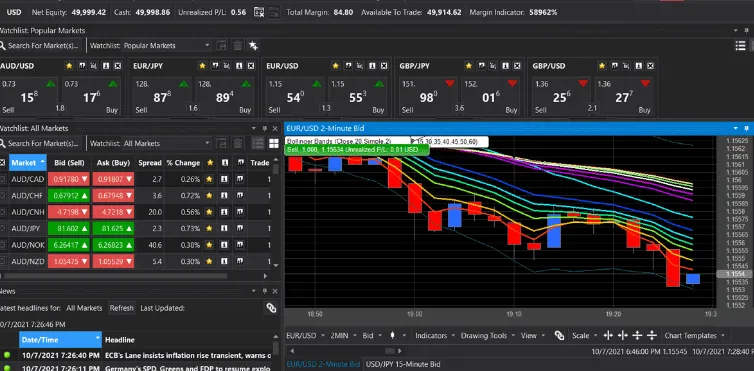Switch Popular Markets to list view icon
754x371 pixels.
(x=740, y=46)
